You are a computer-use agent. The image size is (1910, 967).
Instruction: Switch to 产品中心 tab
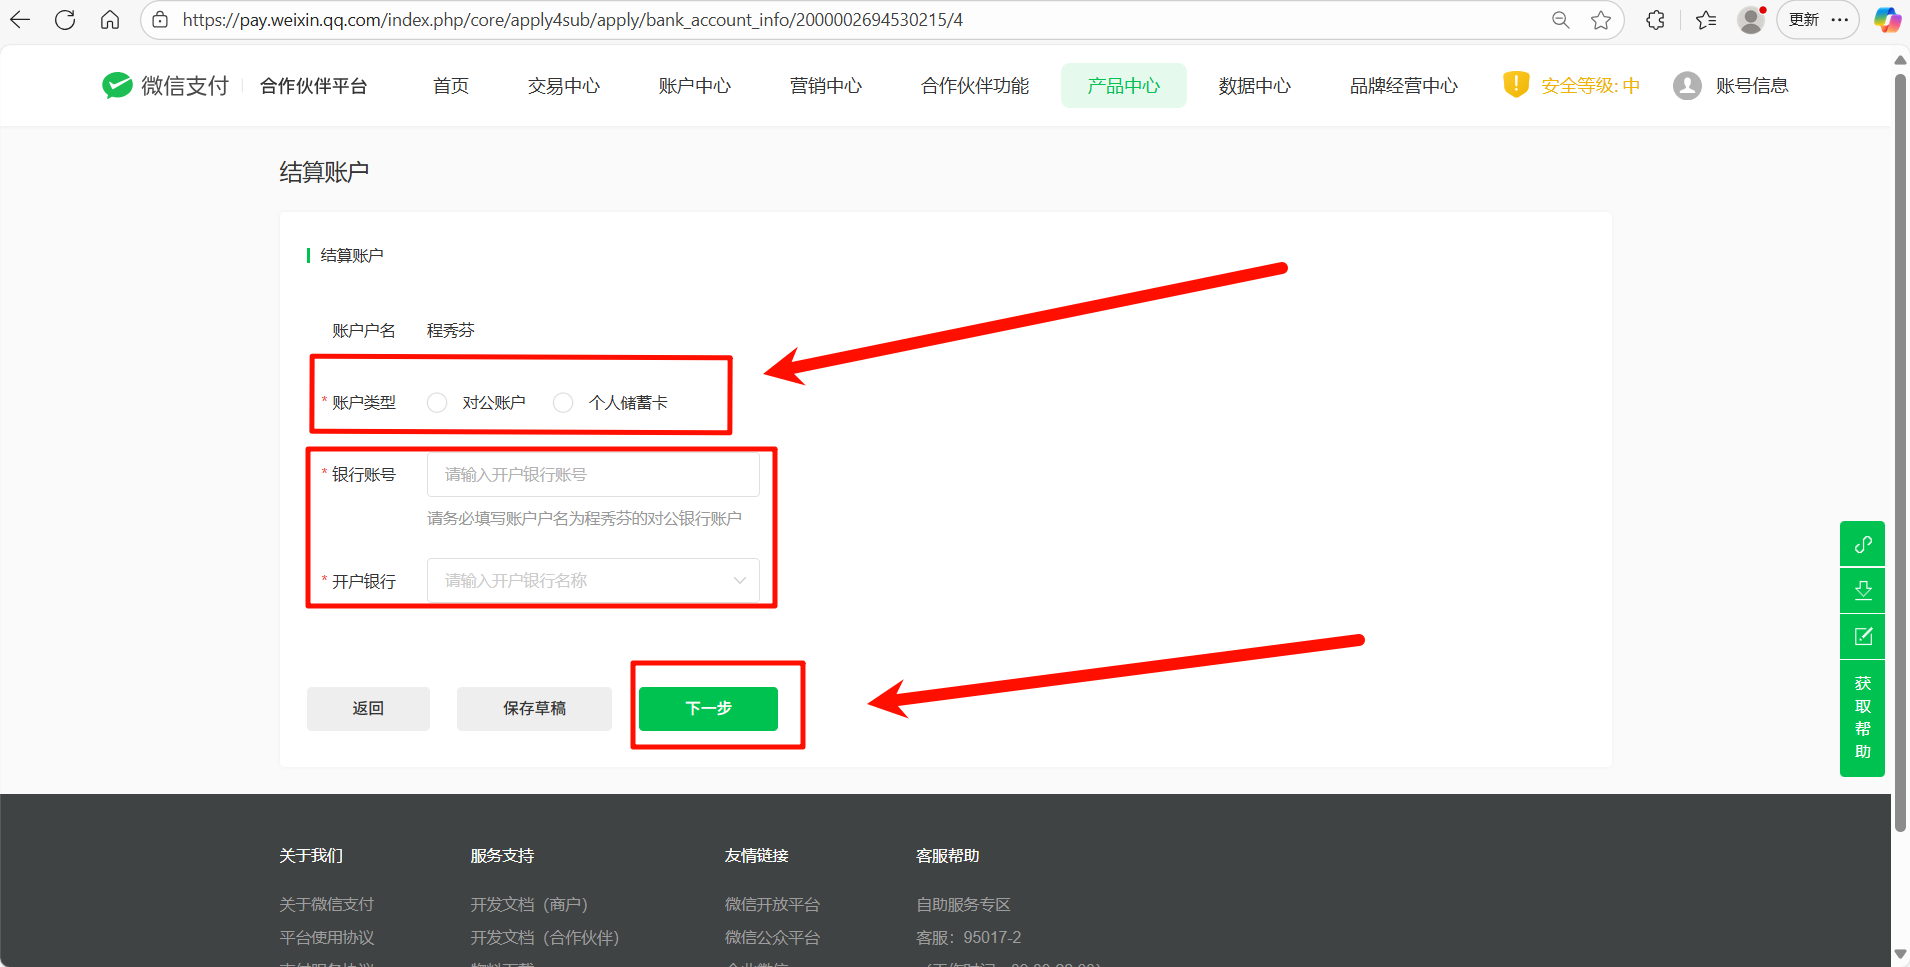coord(1123,86)
